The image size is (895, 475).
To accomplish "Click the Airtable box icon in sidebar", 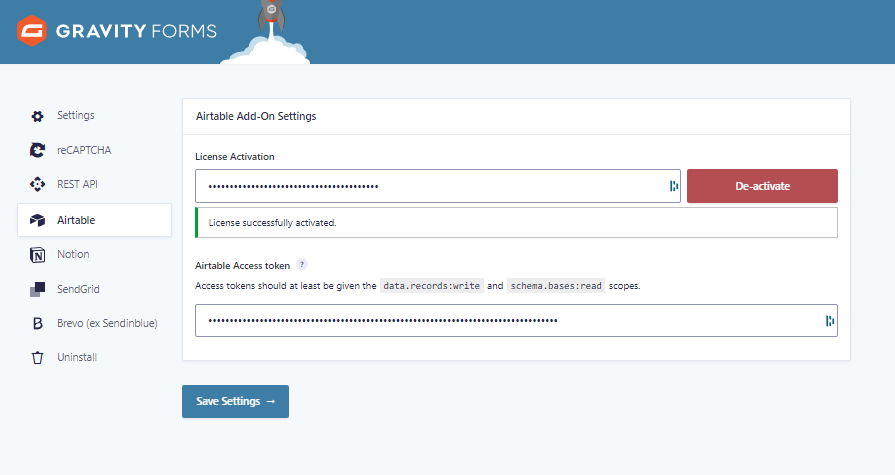I will (x=38, y=220).
